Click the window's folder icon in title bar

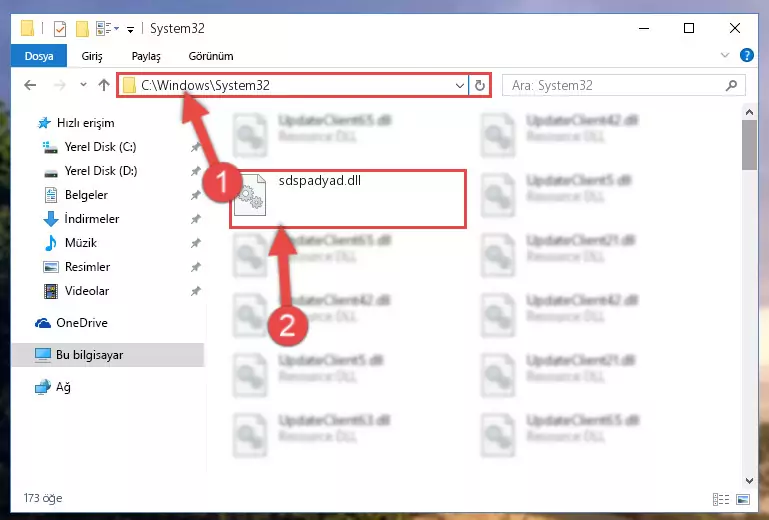[x=27, y=28]
